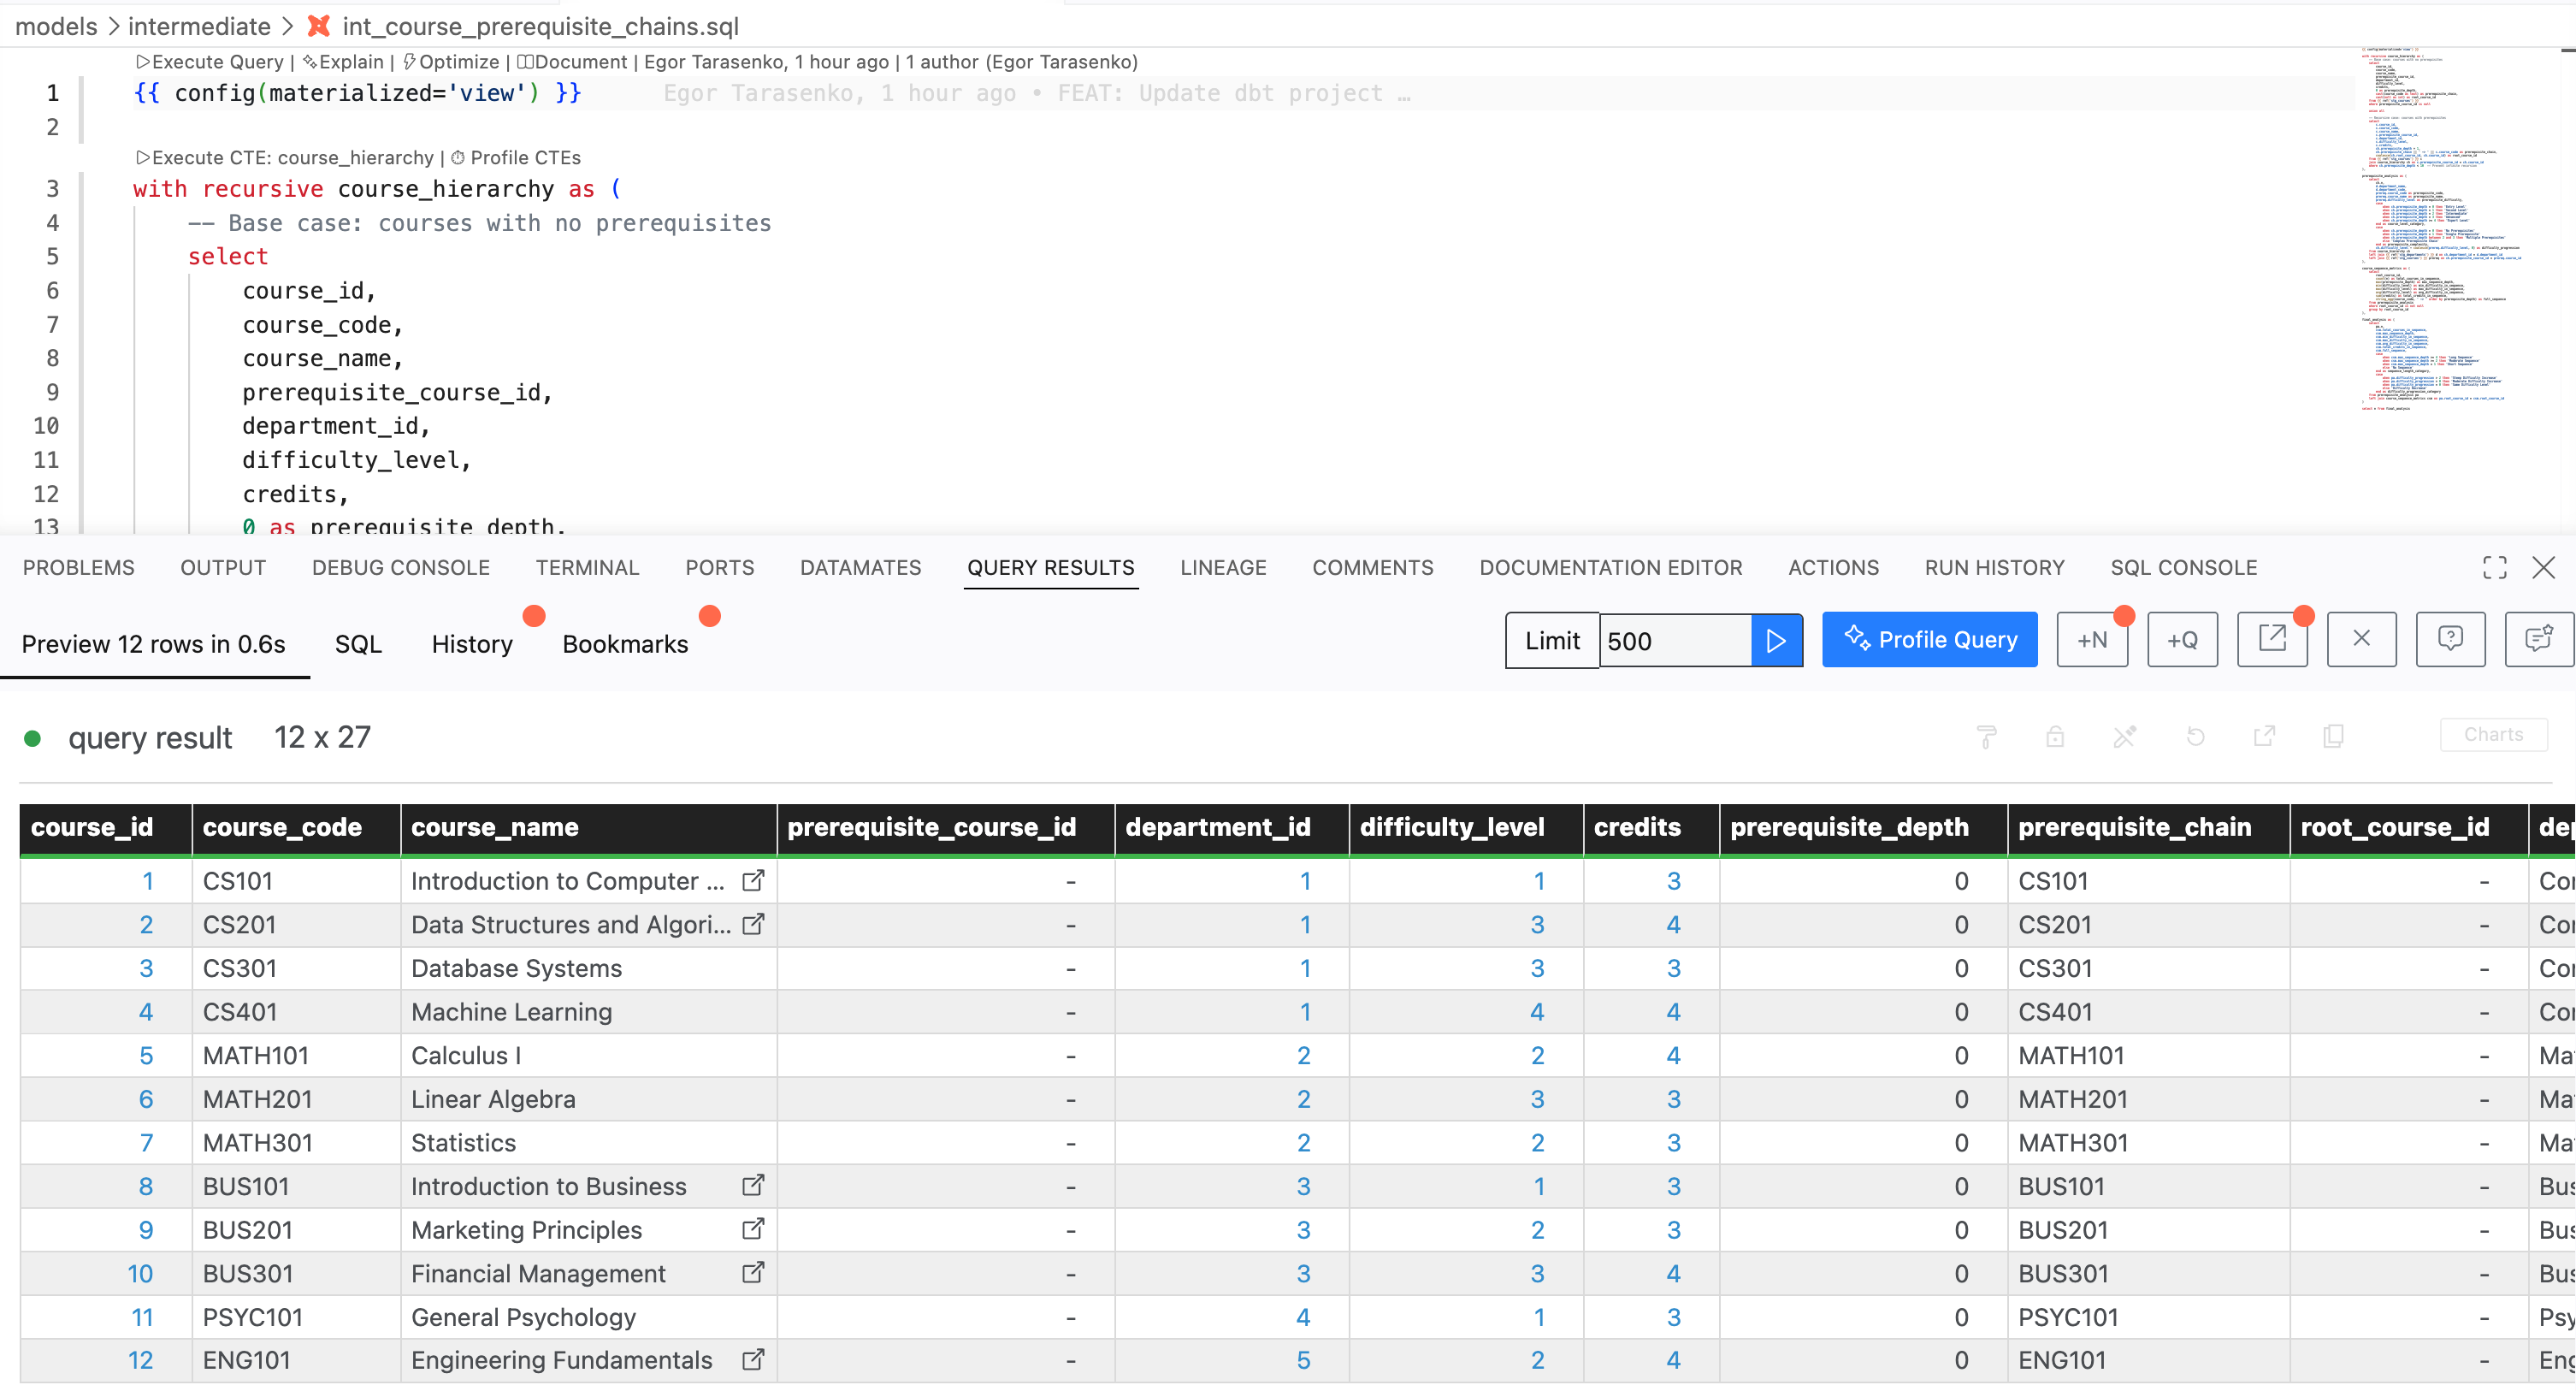This screenshot has height=1391, width=2576.
Task: Open expand icon for Engineering Fundamentals
Action: click(x=753, y=1360)
